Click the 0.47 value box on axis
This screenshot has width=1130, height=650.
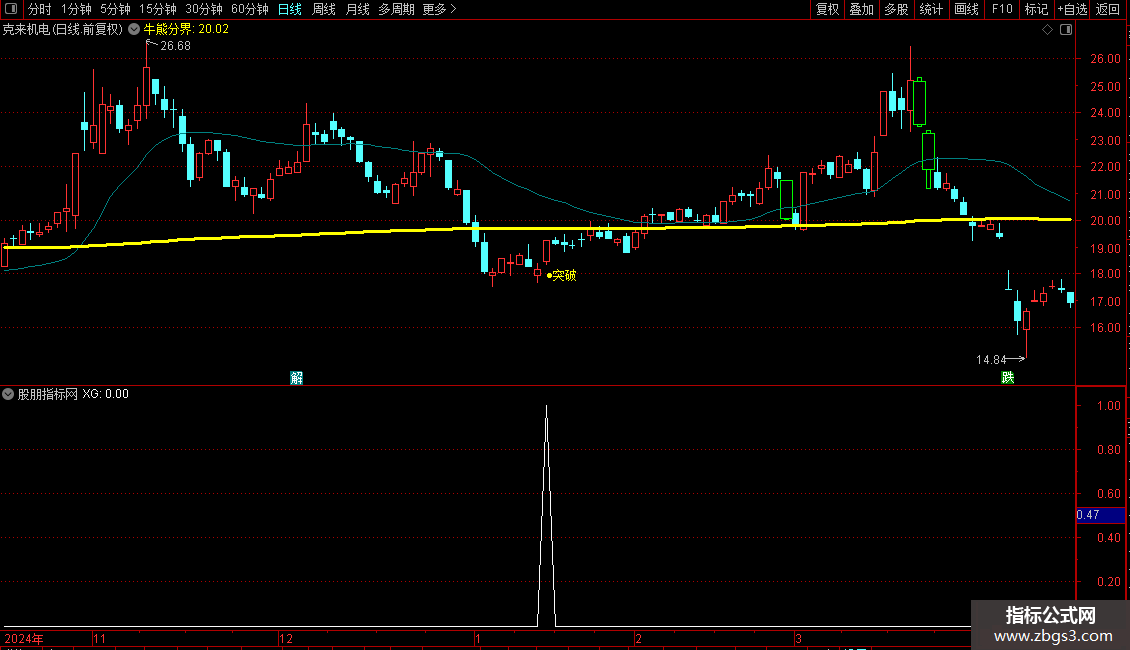point(1100,515)
